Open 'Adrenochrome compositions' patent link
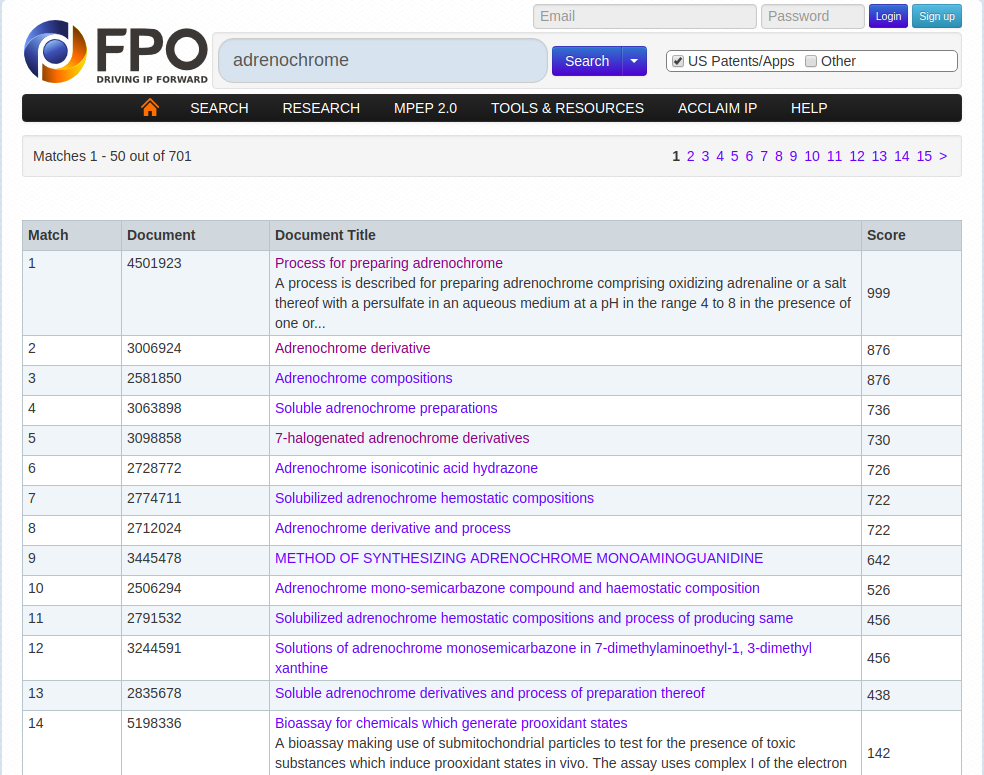984x775 pixels. click(363, 378)
